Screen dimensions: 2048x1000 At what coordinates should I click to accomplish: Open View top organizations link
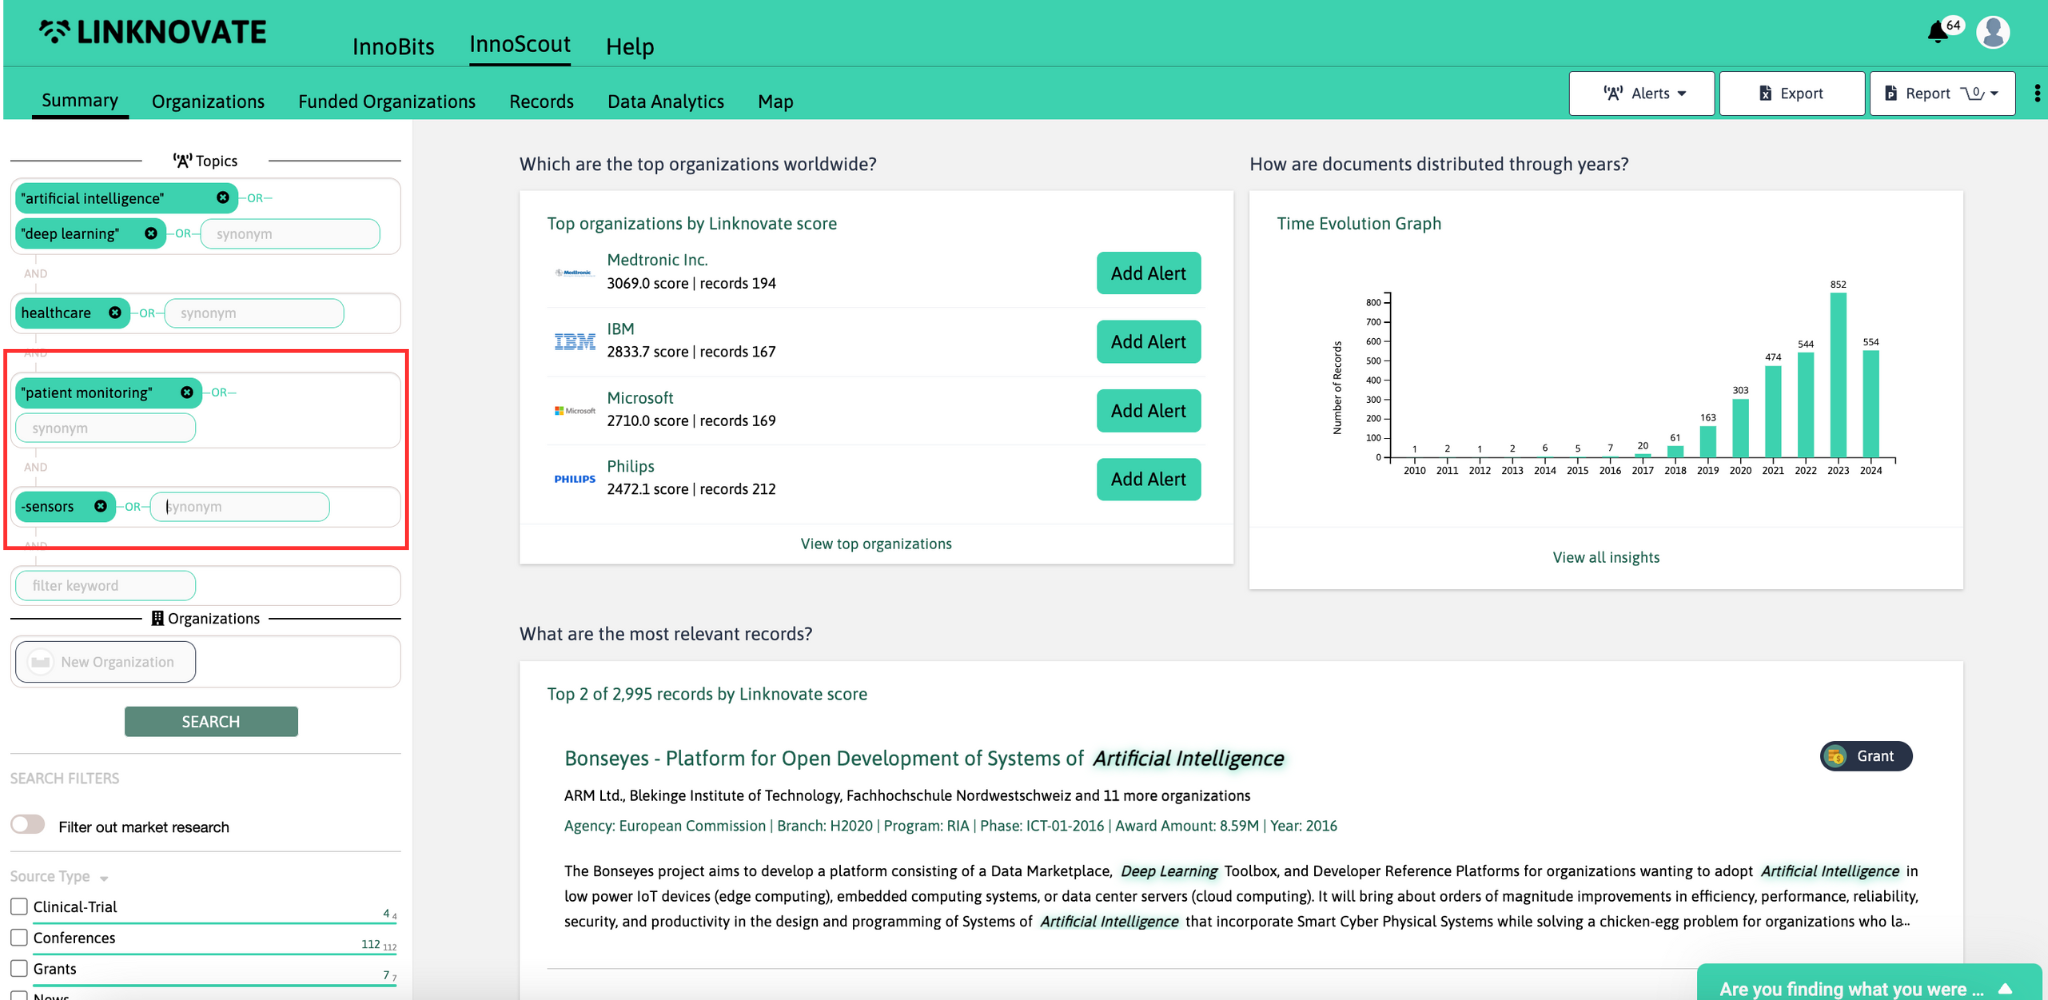click(x=876, y=543)
